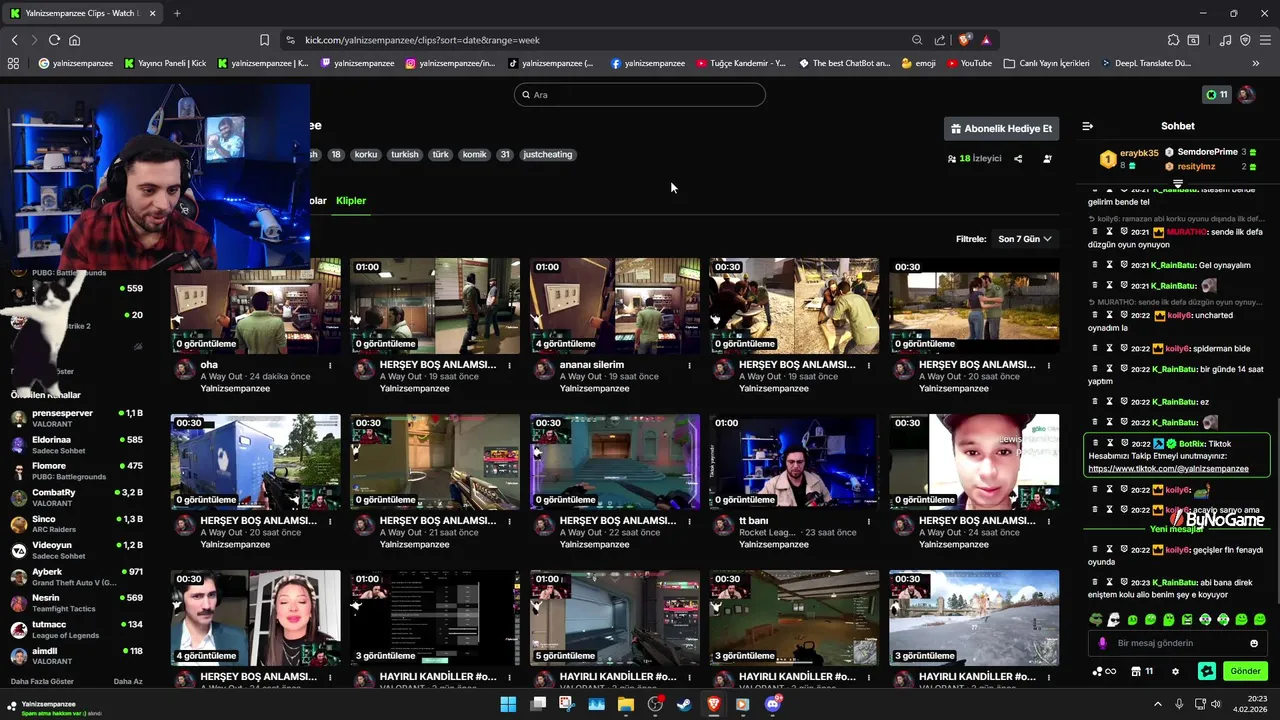
Task: Bookmark this page with the address bar icon
Action: coord(264,40)
